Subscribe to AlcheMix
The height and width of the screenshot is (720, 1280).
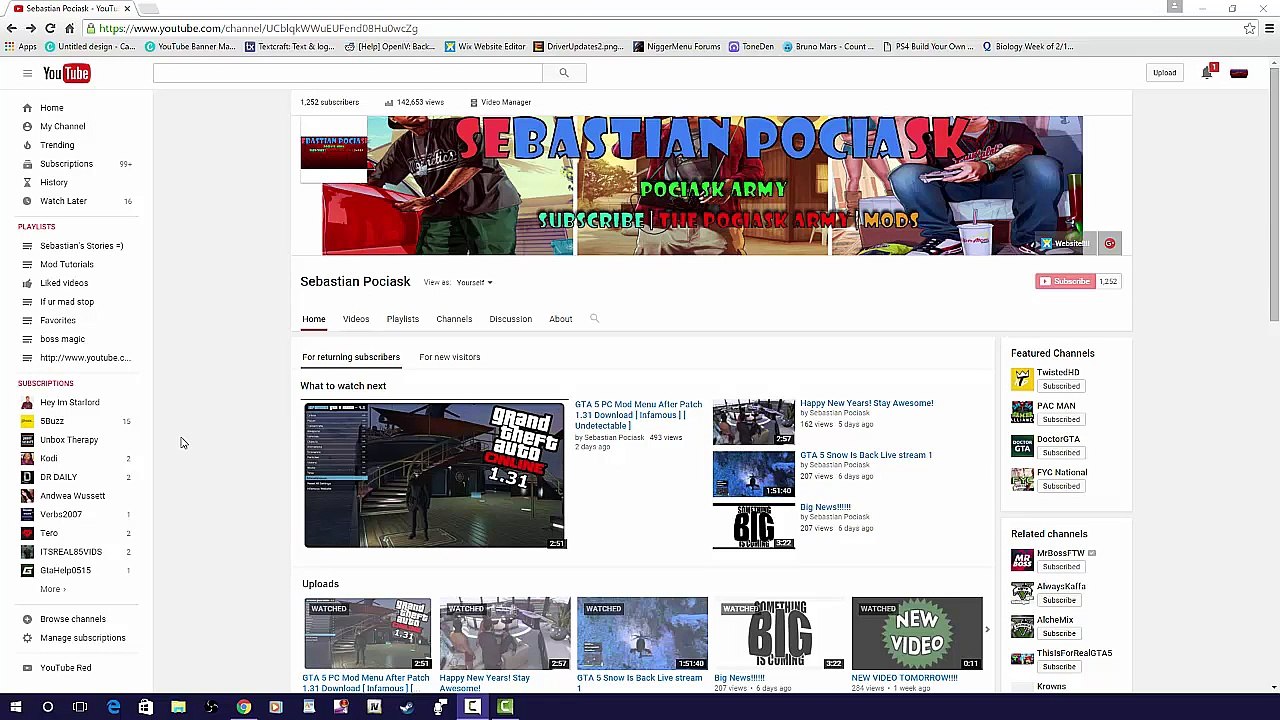(1058, 633)
